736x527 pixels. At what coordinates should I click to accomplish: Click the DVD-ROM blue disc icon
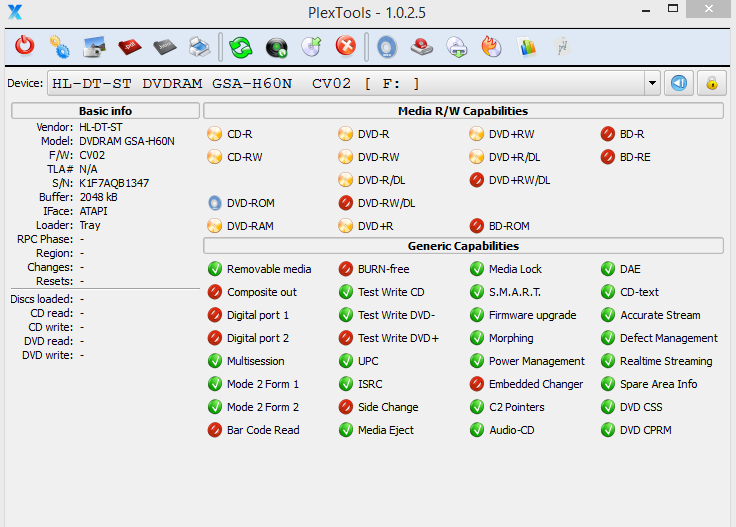click(x=215, y=203)
